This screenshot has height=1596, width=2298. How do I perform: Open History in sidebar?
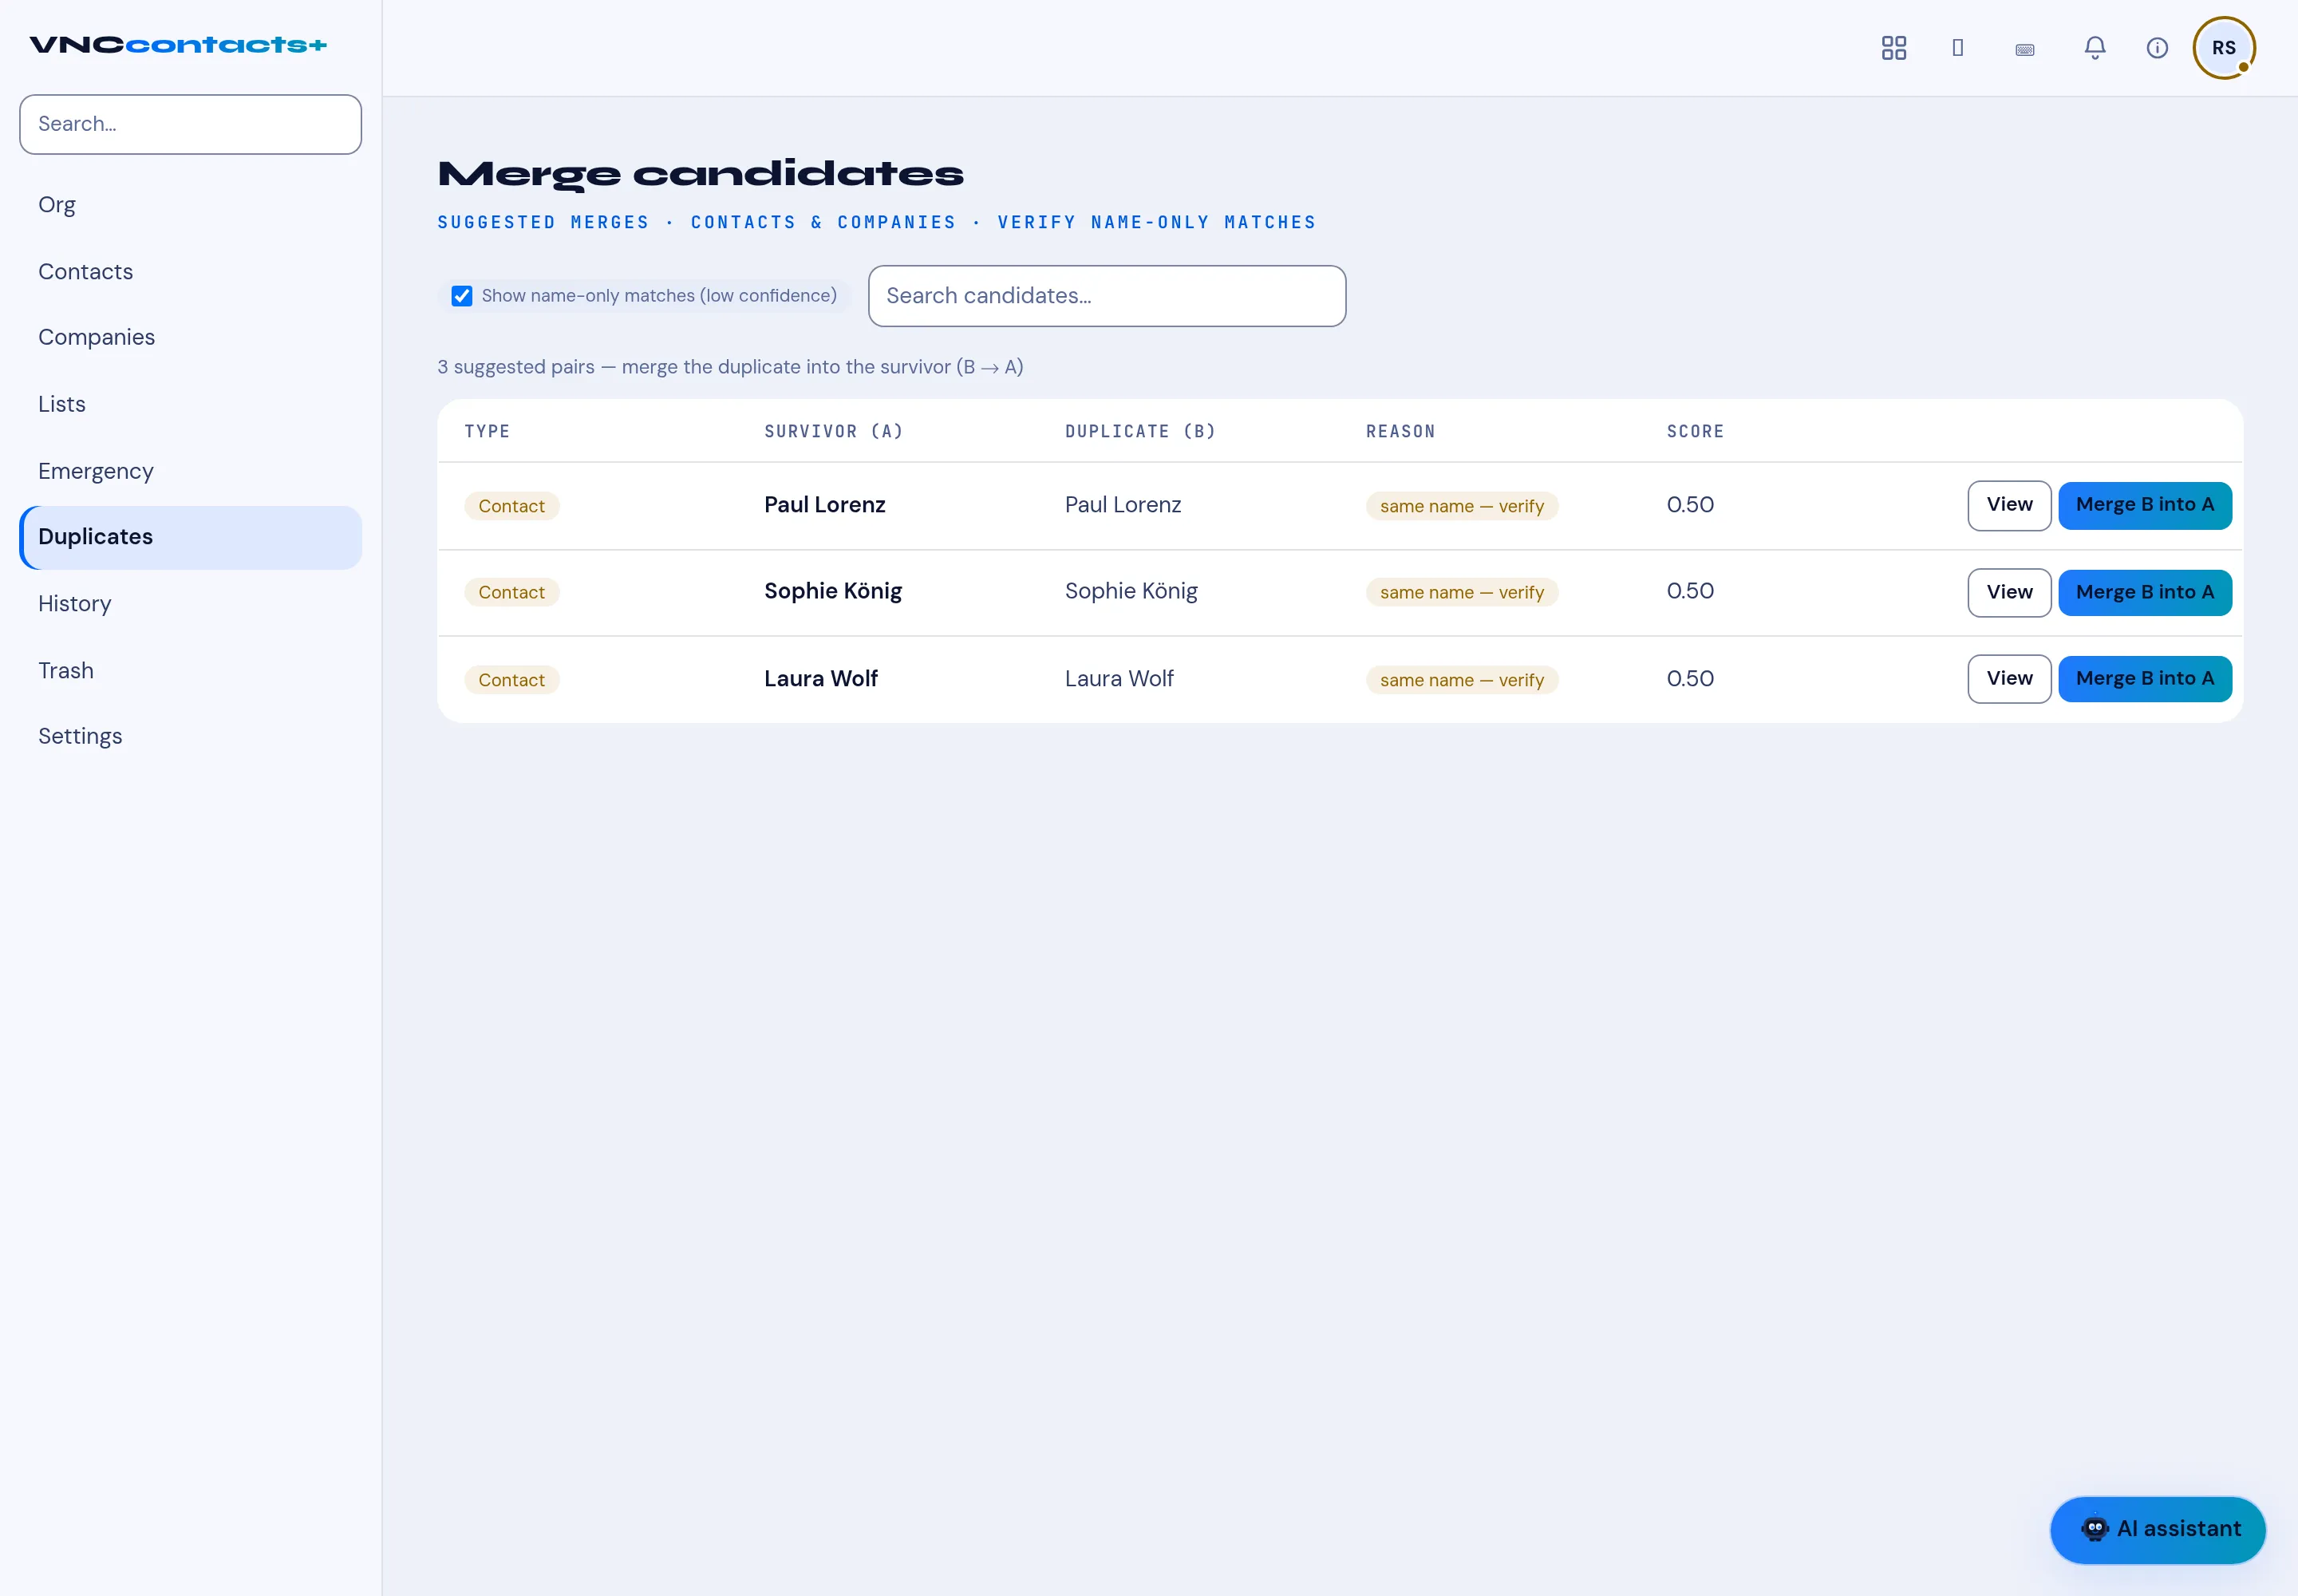click(x=190, y=604)
